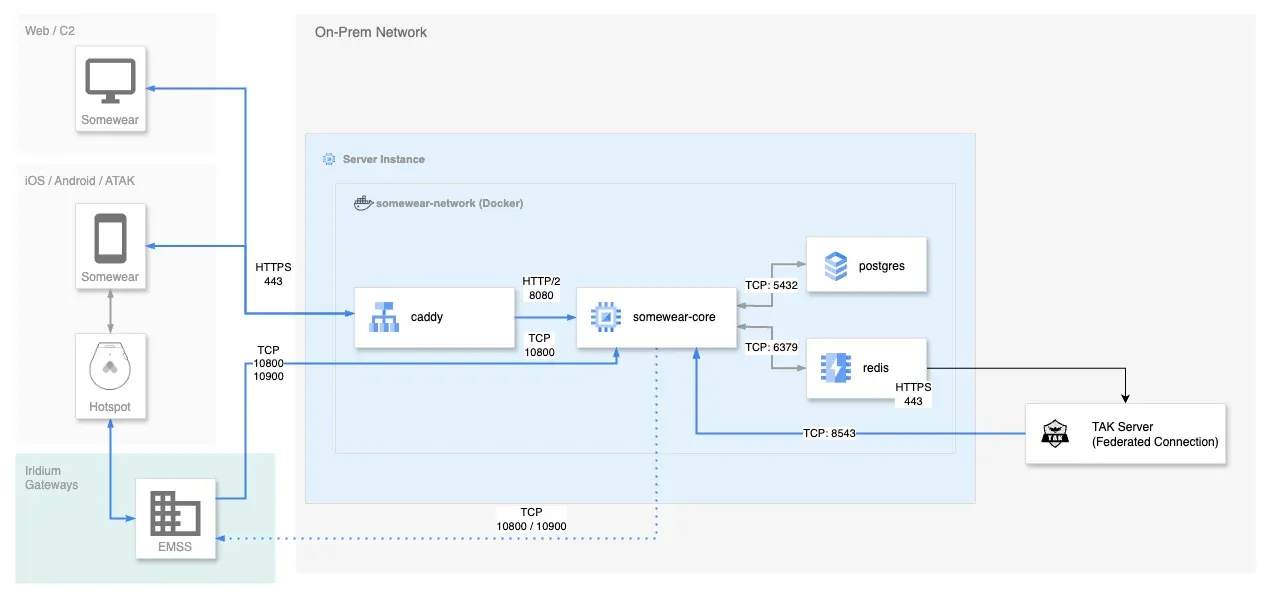Viewport: 1264px width, 597px height.
Task: Click the 'Server Instance' label text
Action: [x=383, y=159]
